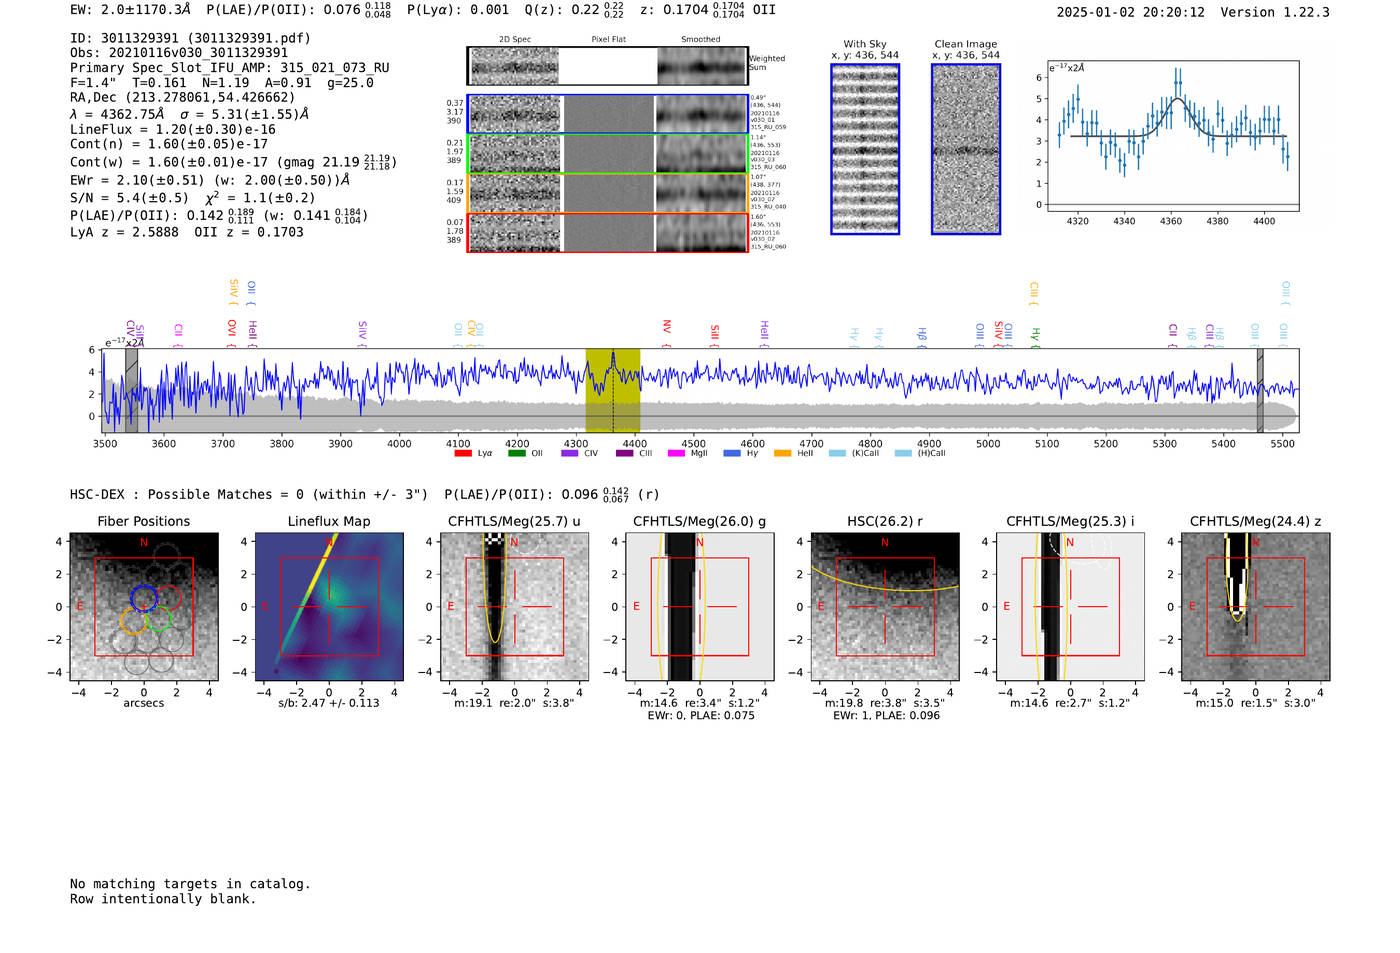This screenshot has width=1400, height=953.
Task: Click the Weighted Sum 2D spectrum strip
Action: pyautogui.click(x=608, y=66)
